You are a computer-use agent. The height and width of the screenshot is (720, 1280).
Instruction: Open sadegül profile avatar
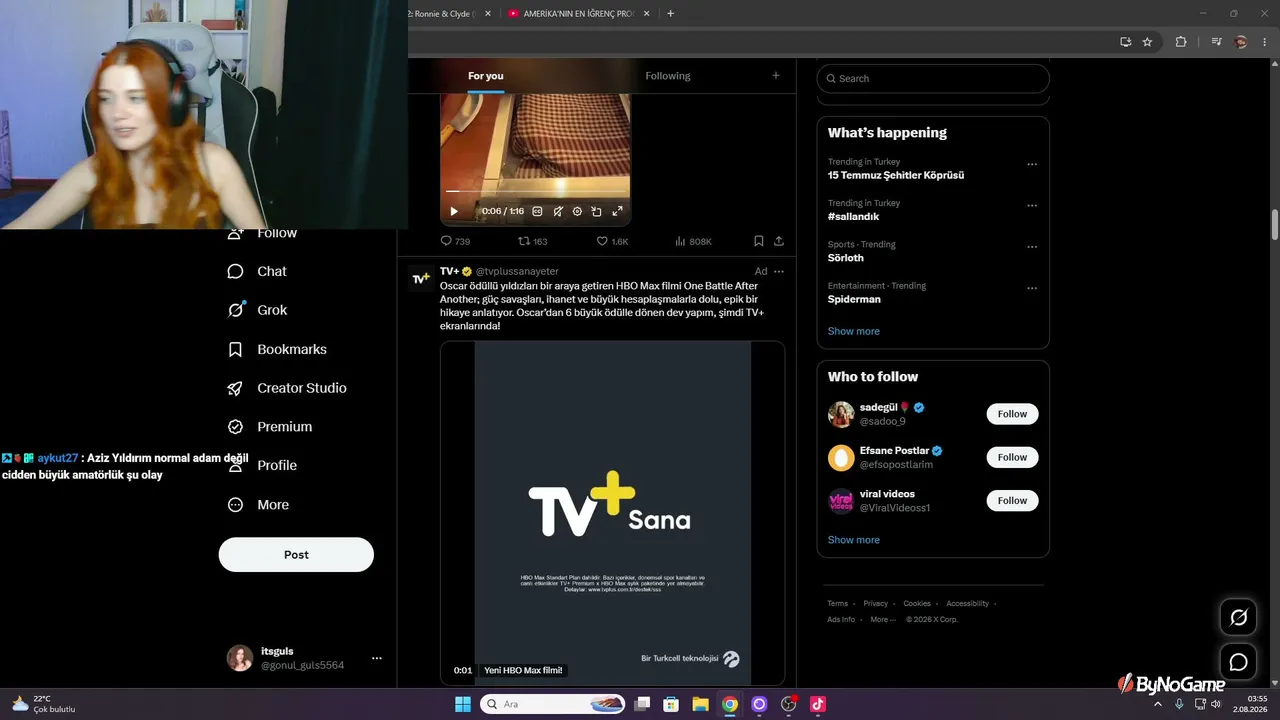click(x=841, y=414)
